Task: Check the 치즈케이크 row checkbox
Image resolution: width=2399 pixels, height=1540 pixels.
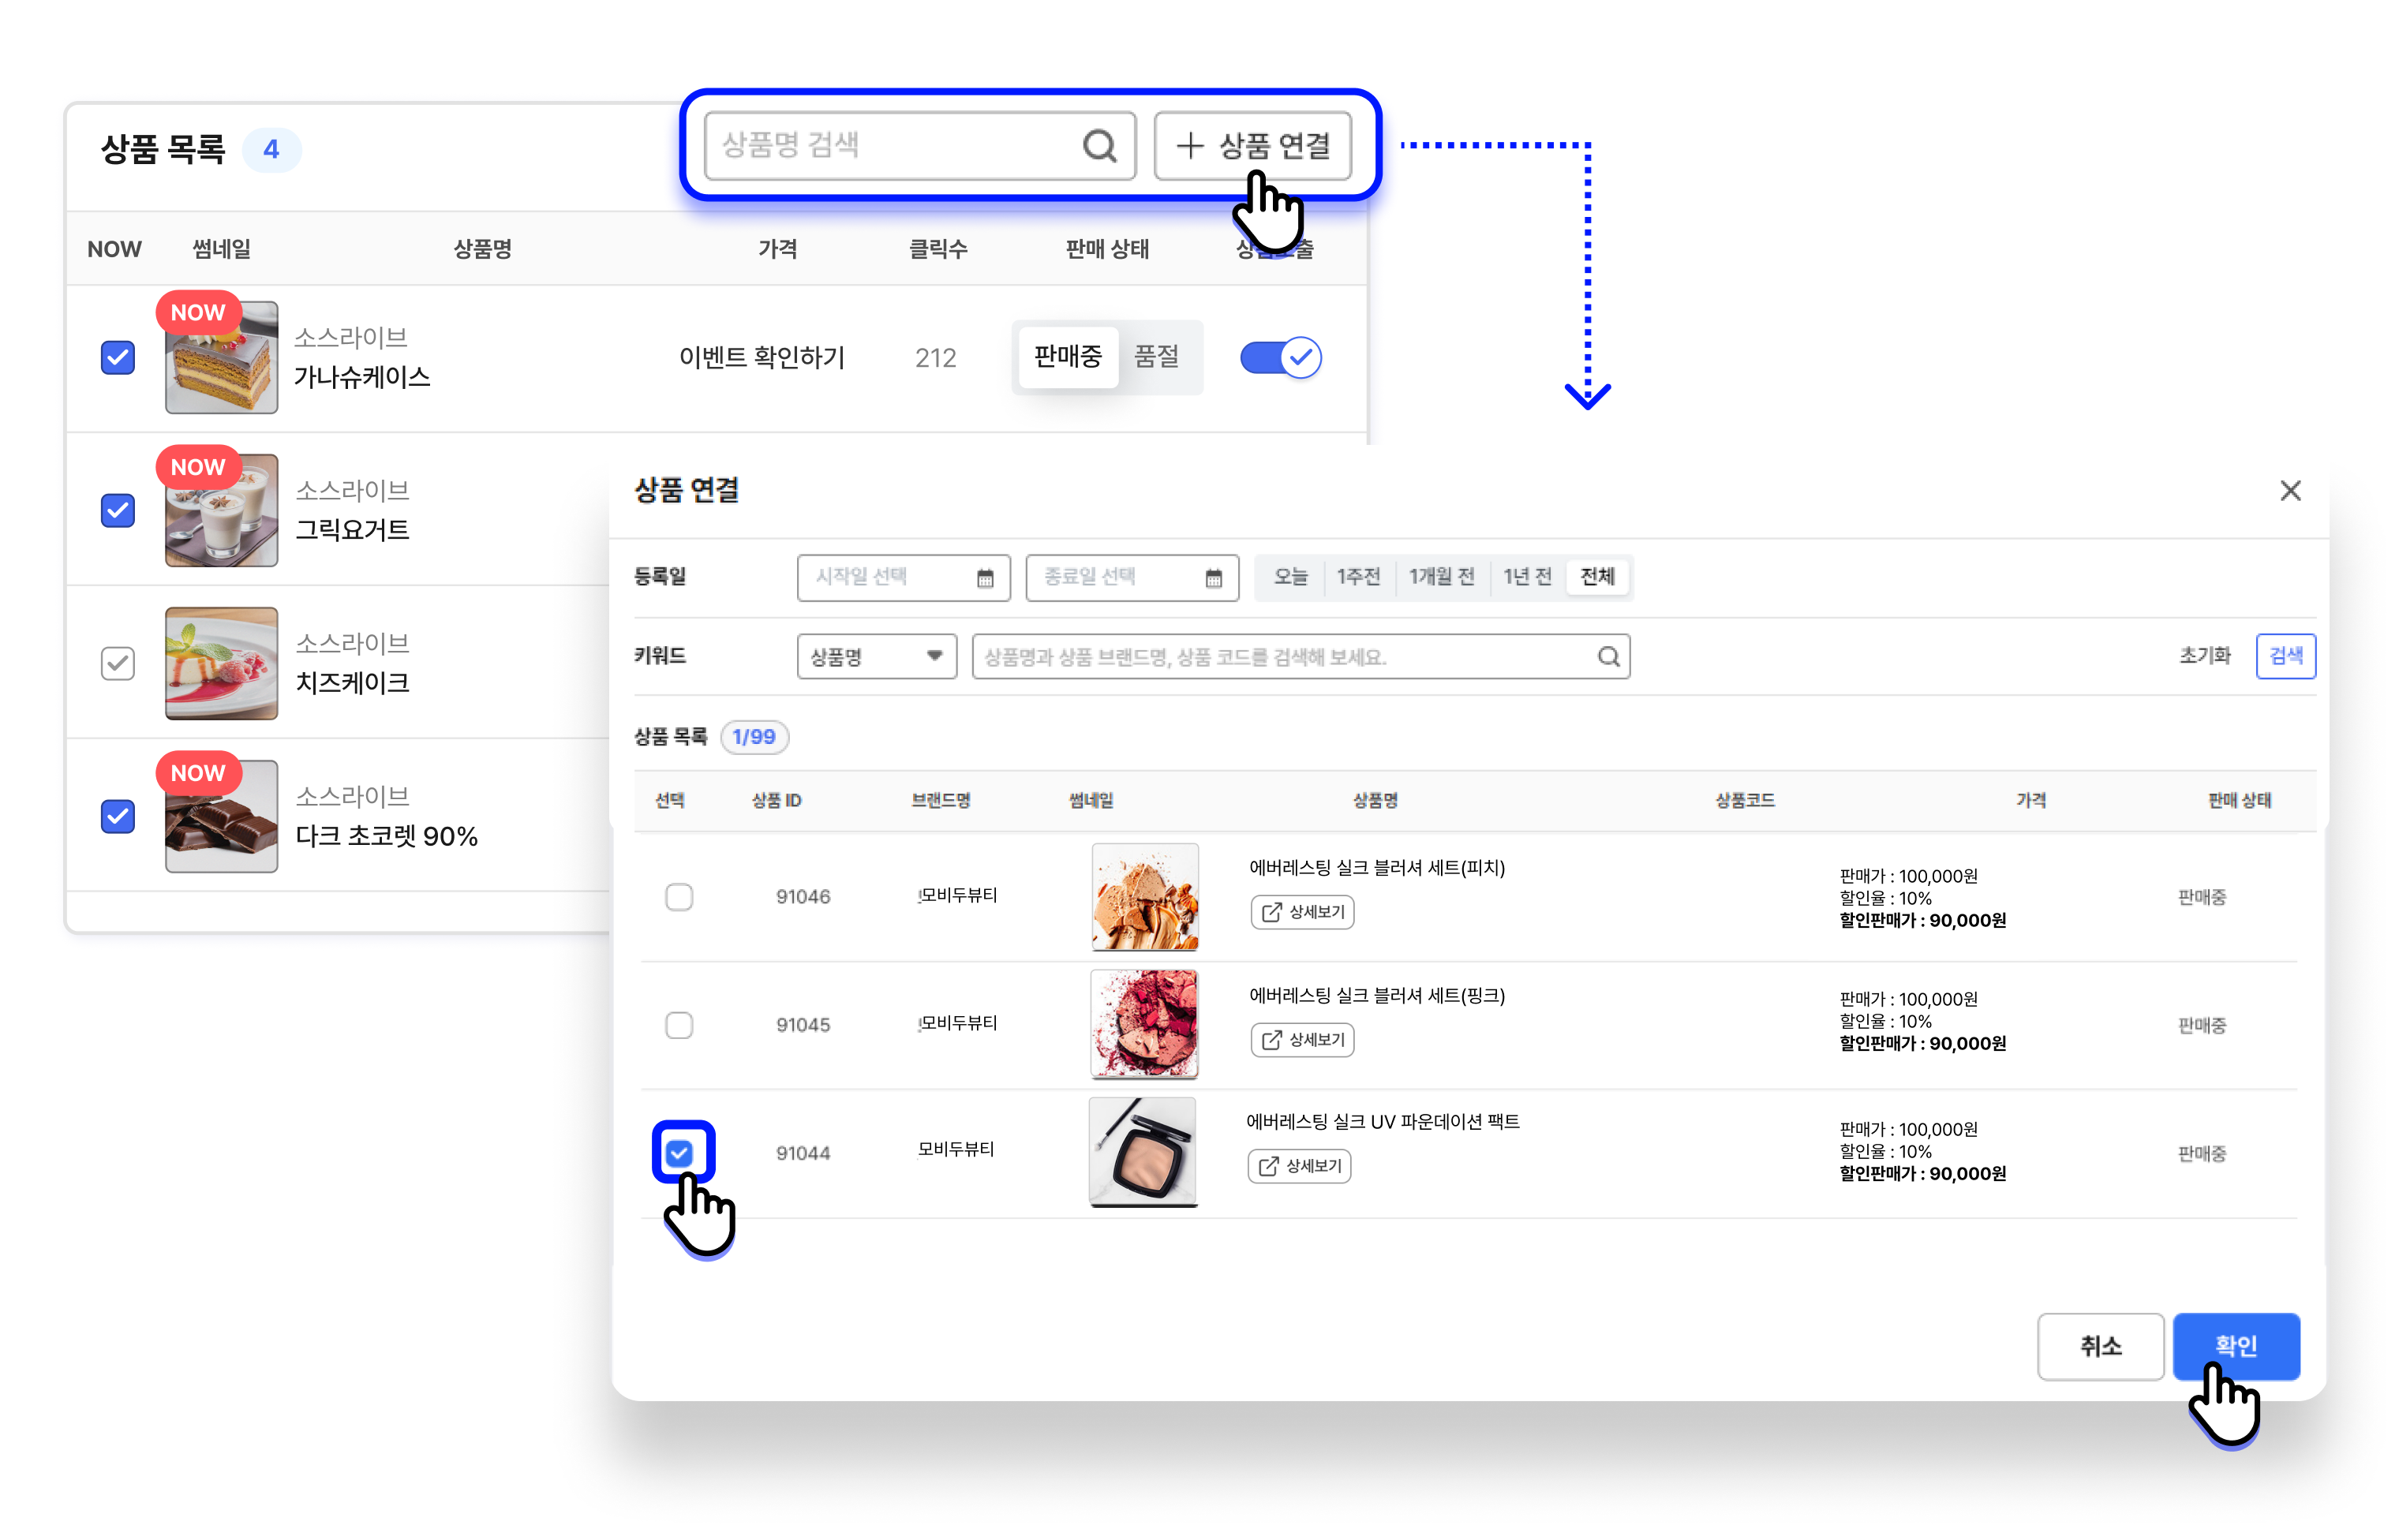Action: 118,663
